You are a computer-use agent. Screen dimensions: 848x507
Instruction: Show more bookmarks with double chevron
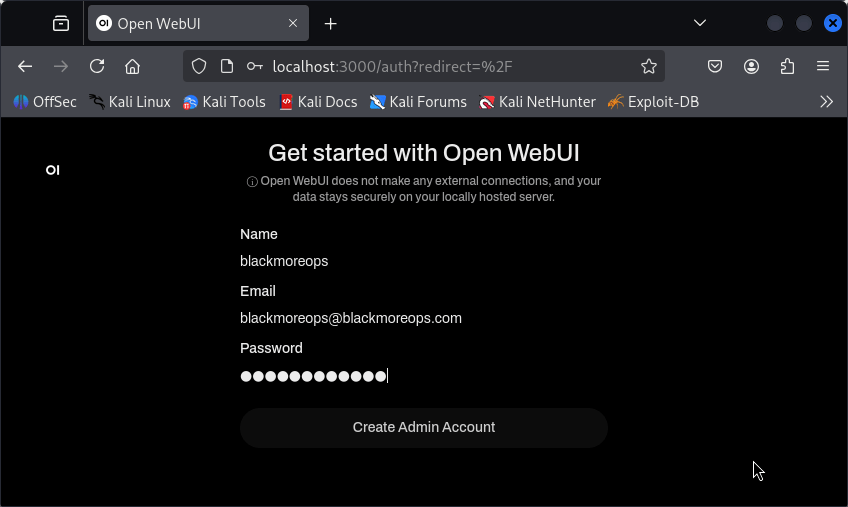tap(826, 102)
